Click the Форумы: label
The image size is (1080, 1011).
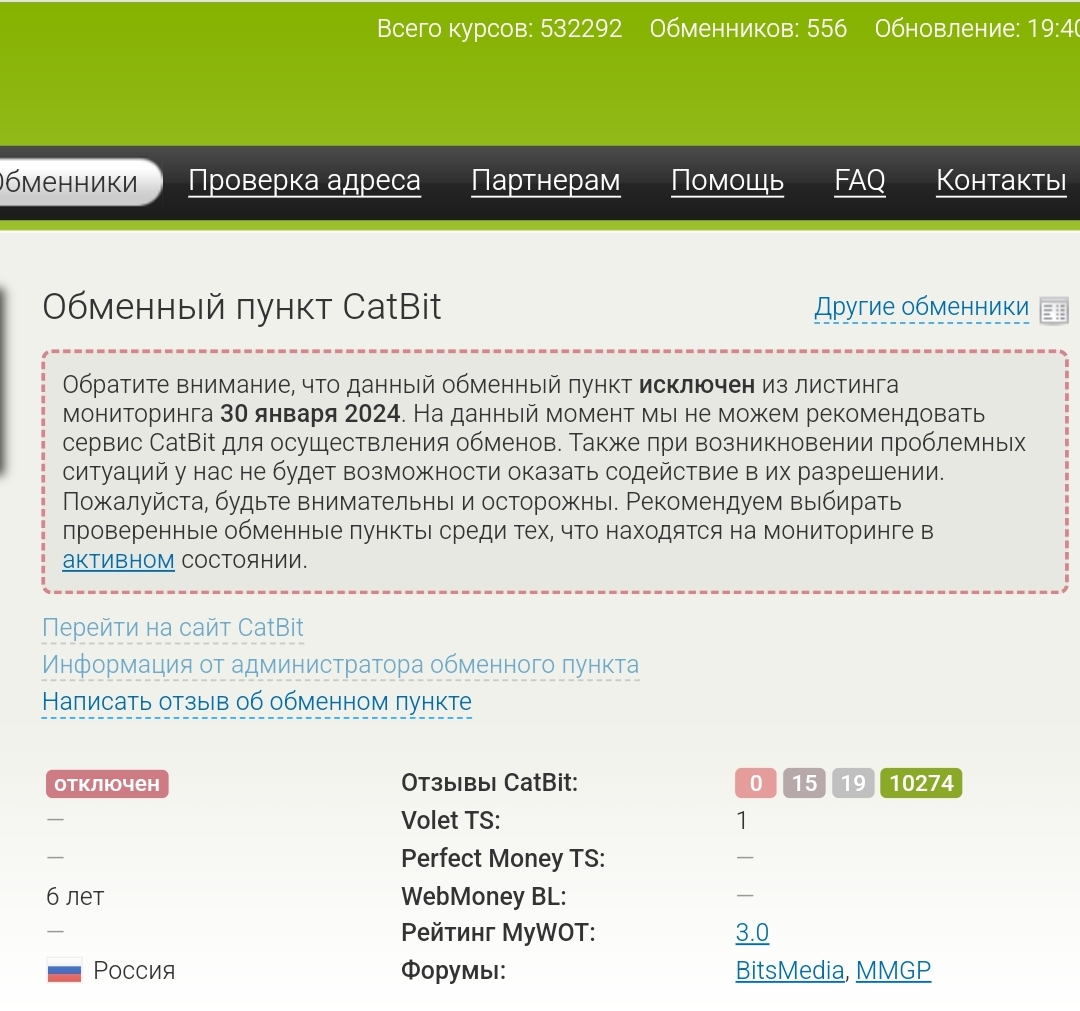click(453, 970)
